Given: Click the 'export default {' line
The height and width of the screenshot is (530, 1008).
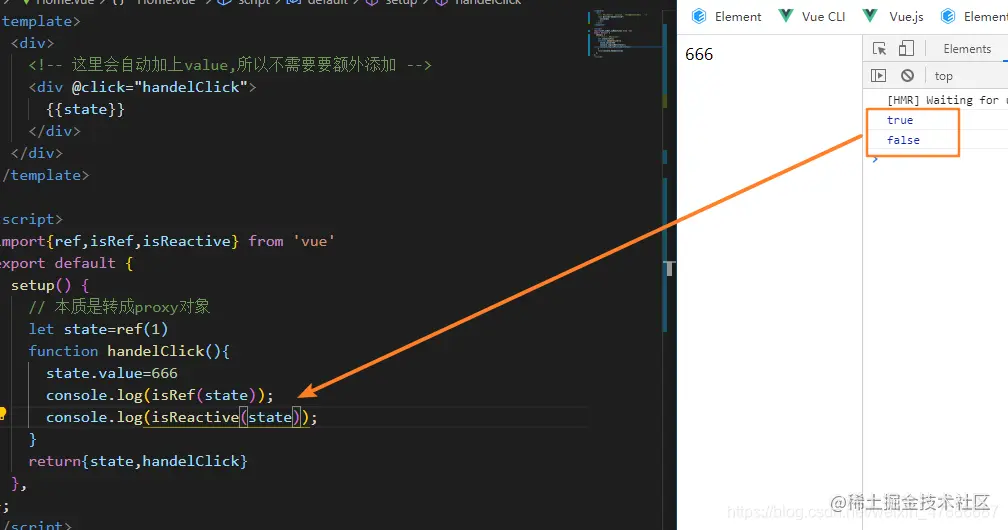Looking at the screenshot, I should pos(66,263).
